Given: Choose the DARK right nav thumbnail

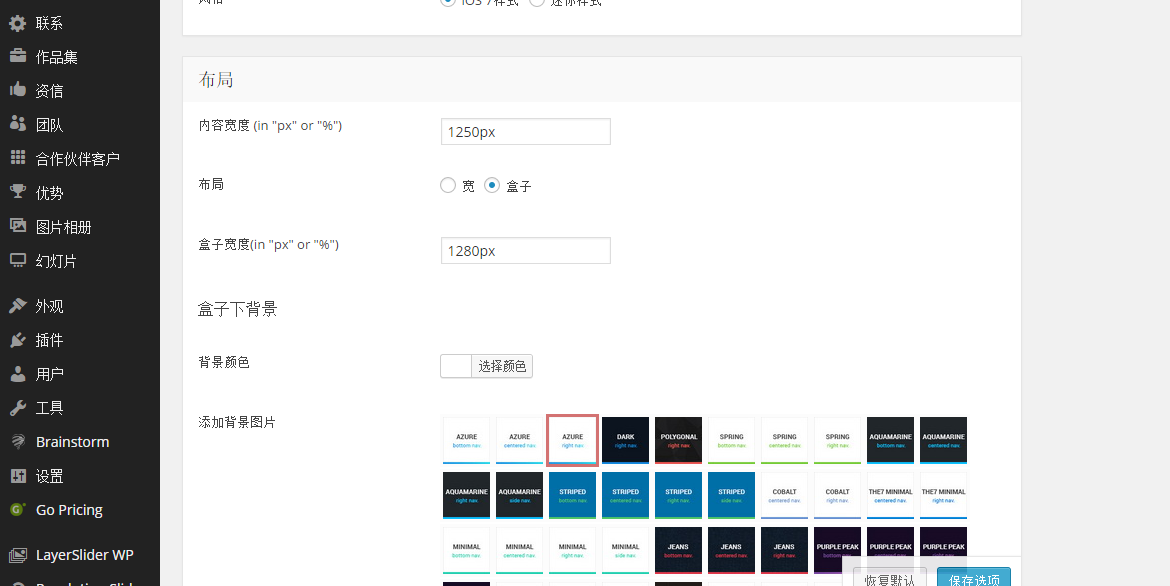Looking at the screenshot, I should (625, 440).
